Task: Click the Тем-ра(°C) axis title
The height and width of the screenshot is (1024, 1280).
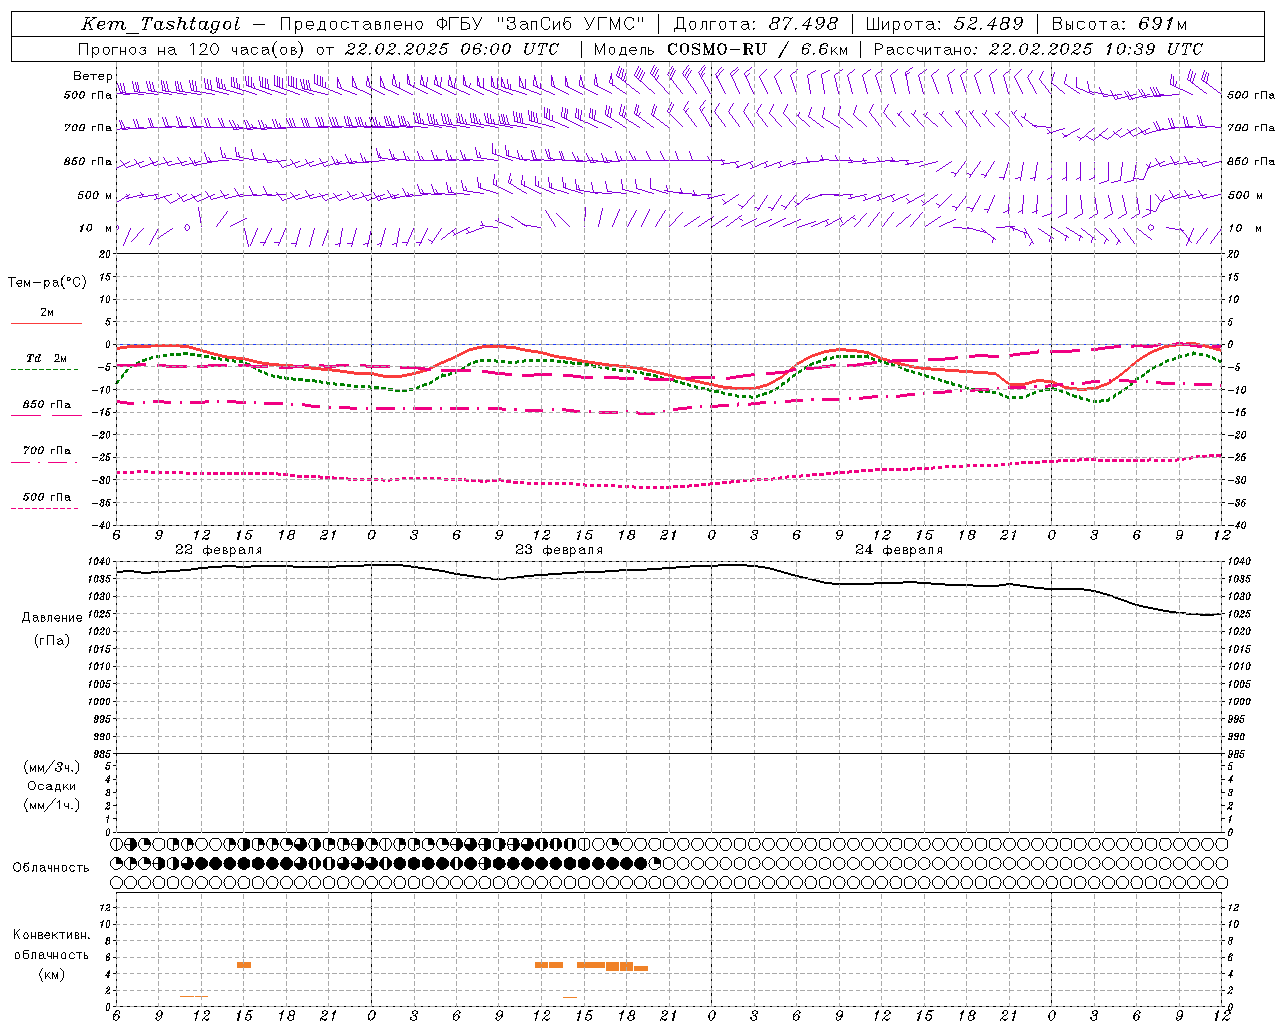Action: pyautogui.click(x=47, y=283)
